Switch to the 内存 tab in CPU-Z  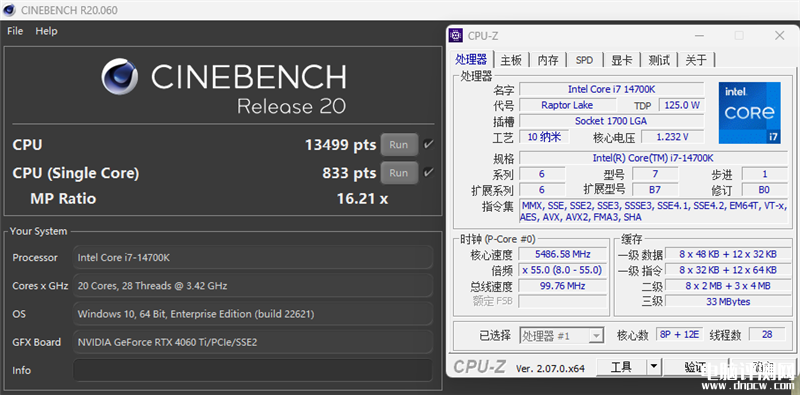click(548, 60)
